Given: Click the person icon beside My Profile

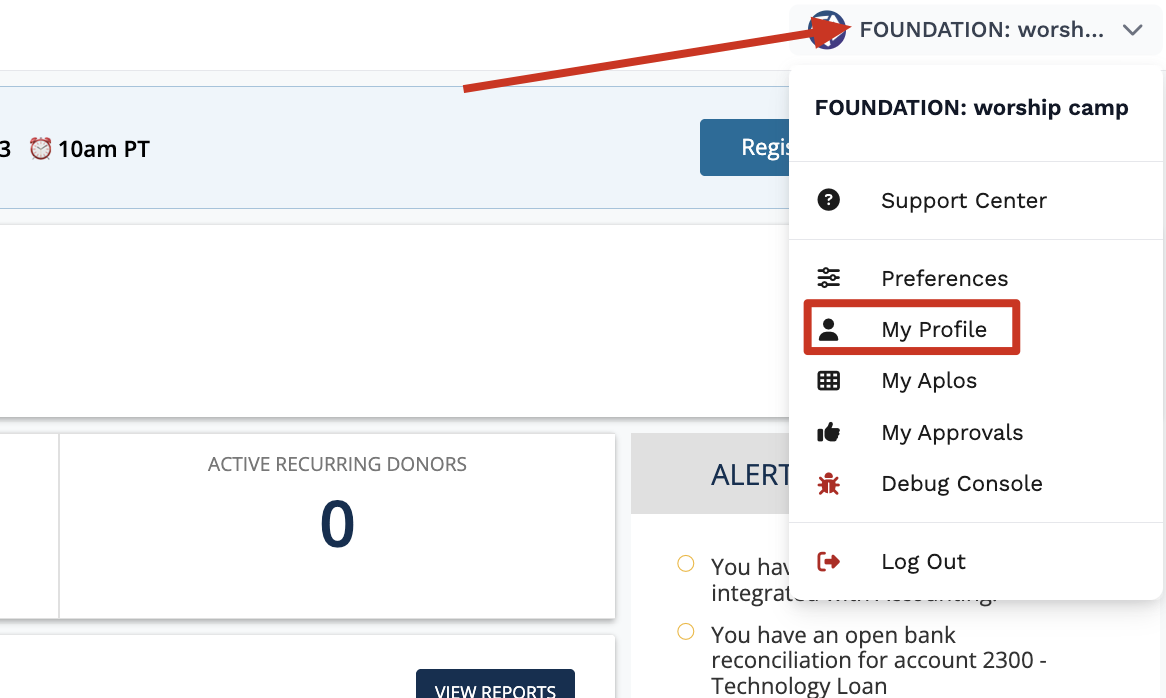Looking at the screenshot, I should 828,330.
